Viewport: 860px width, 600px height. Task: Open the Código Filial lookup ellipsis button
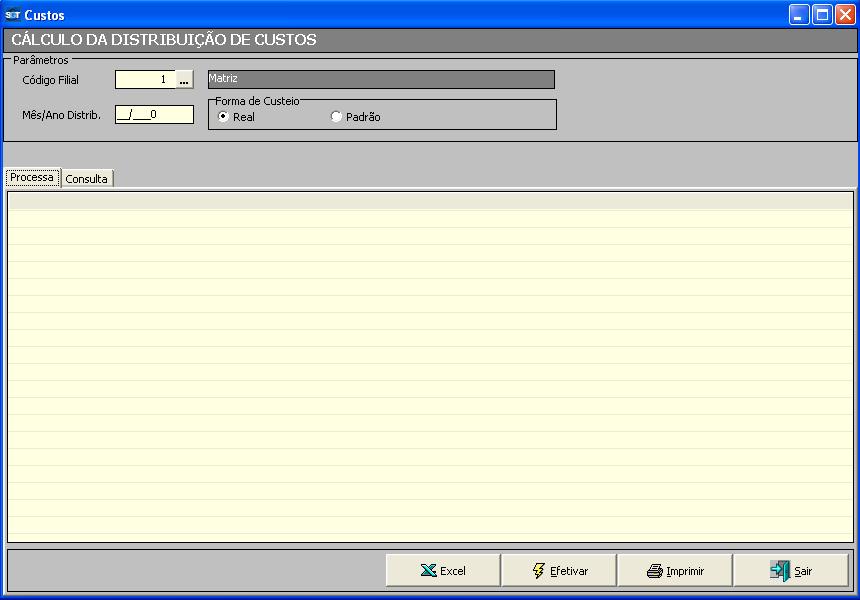(x=184, y=80)
